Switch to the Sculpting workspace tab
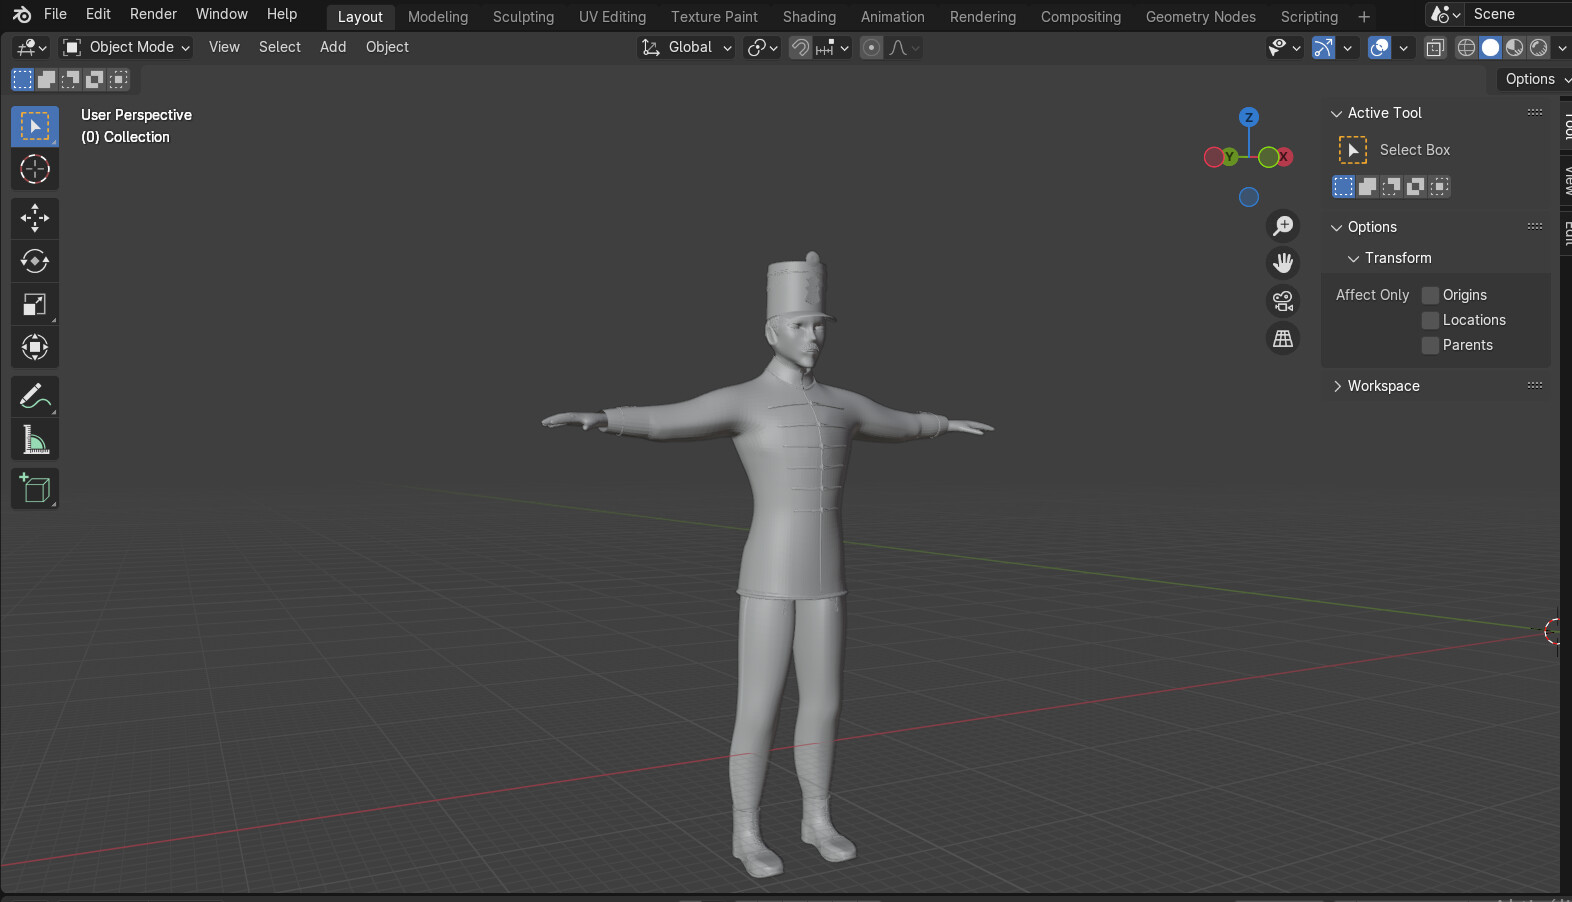Viewport: 1572px width, 902px height. (523, 17)
